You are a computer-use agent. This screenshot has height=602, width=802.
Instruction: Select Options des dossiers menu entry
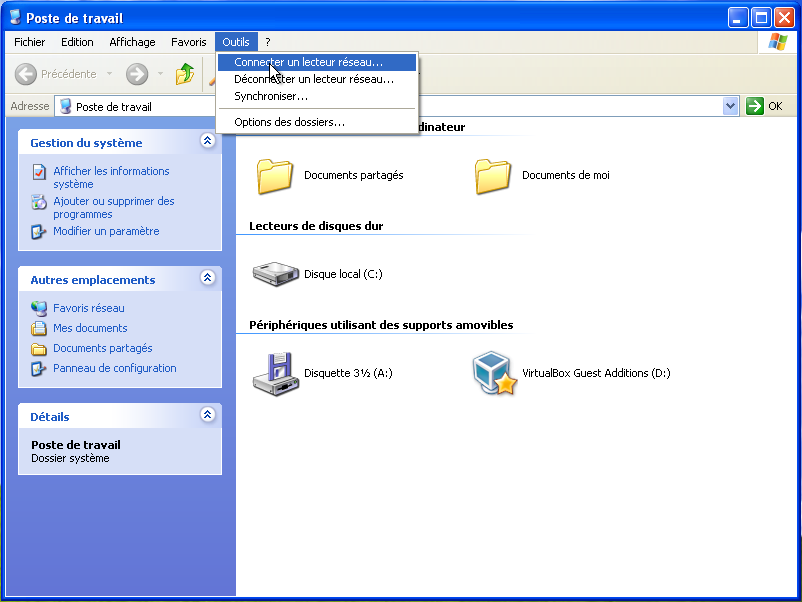pyautogui.click(x=289, y=122)
